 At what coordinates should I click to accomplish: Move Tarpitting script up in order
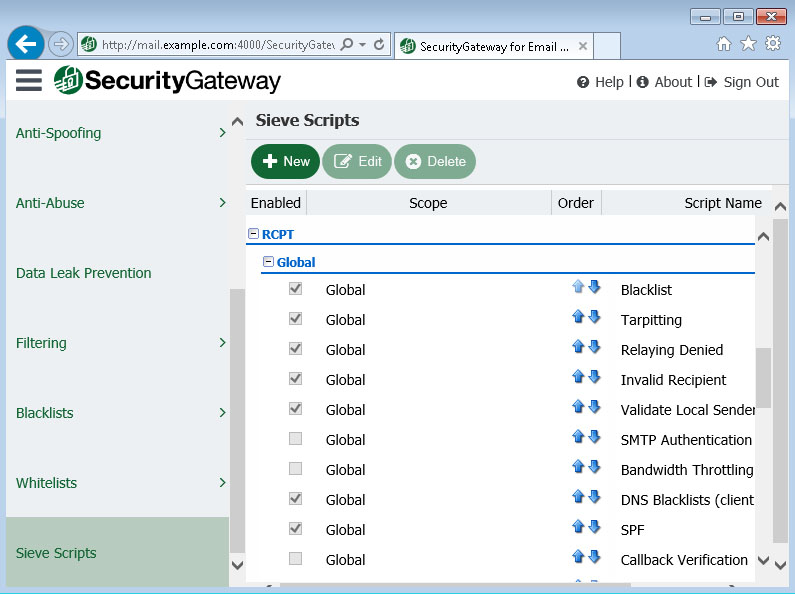tap(577, 318)
